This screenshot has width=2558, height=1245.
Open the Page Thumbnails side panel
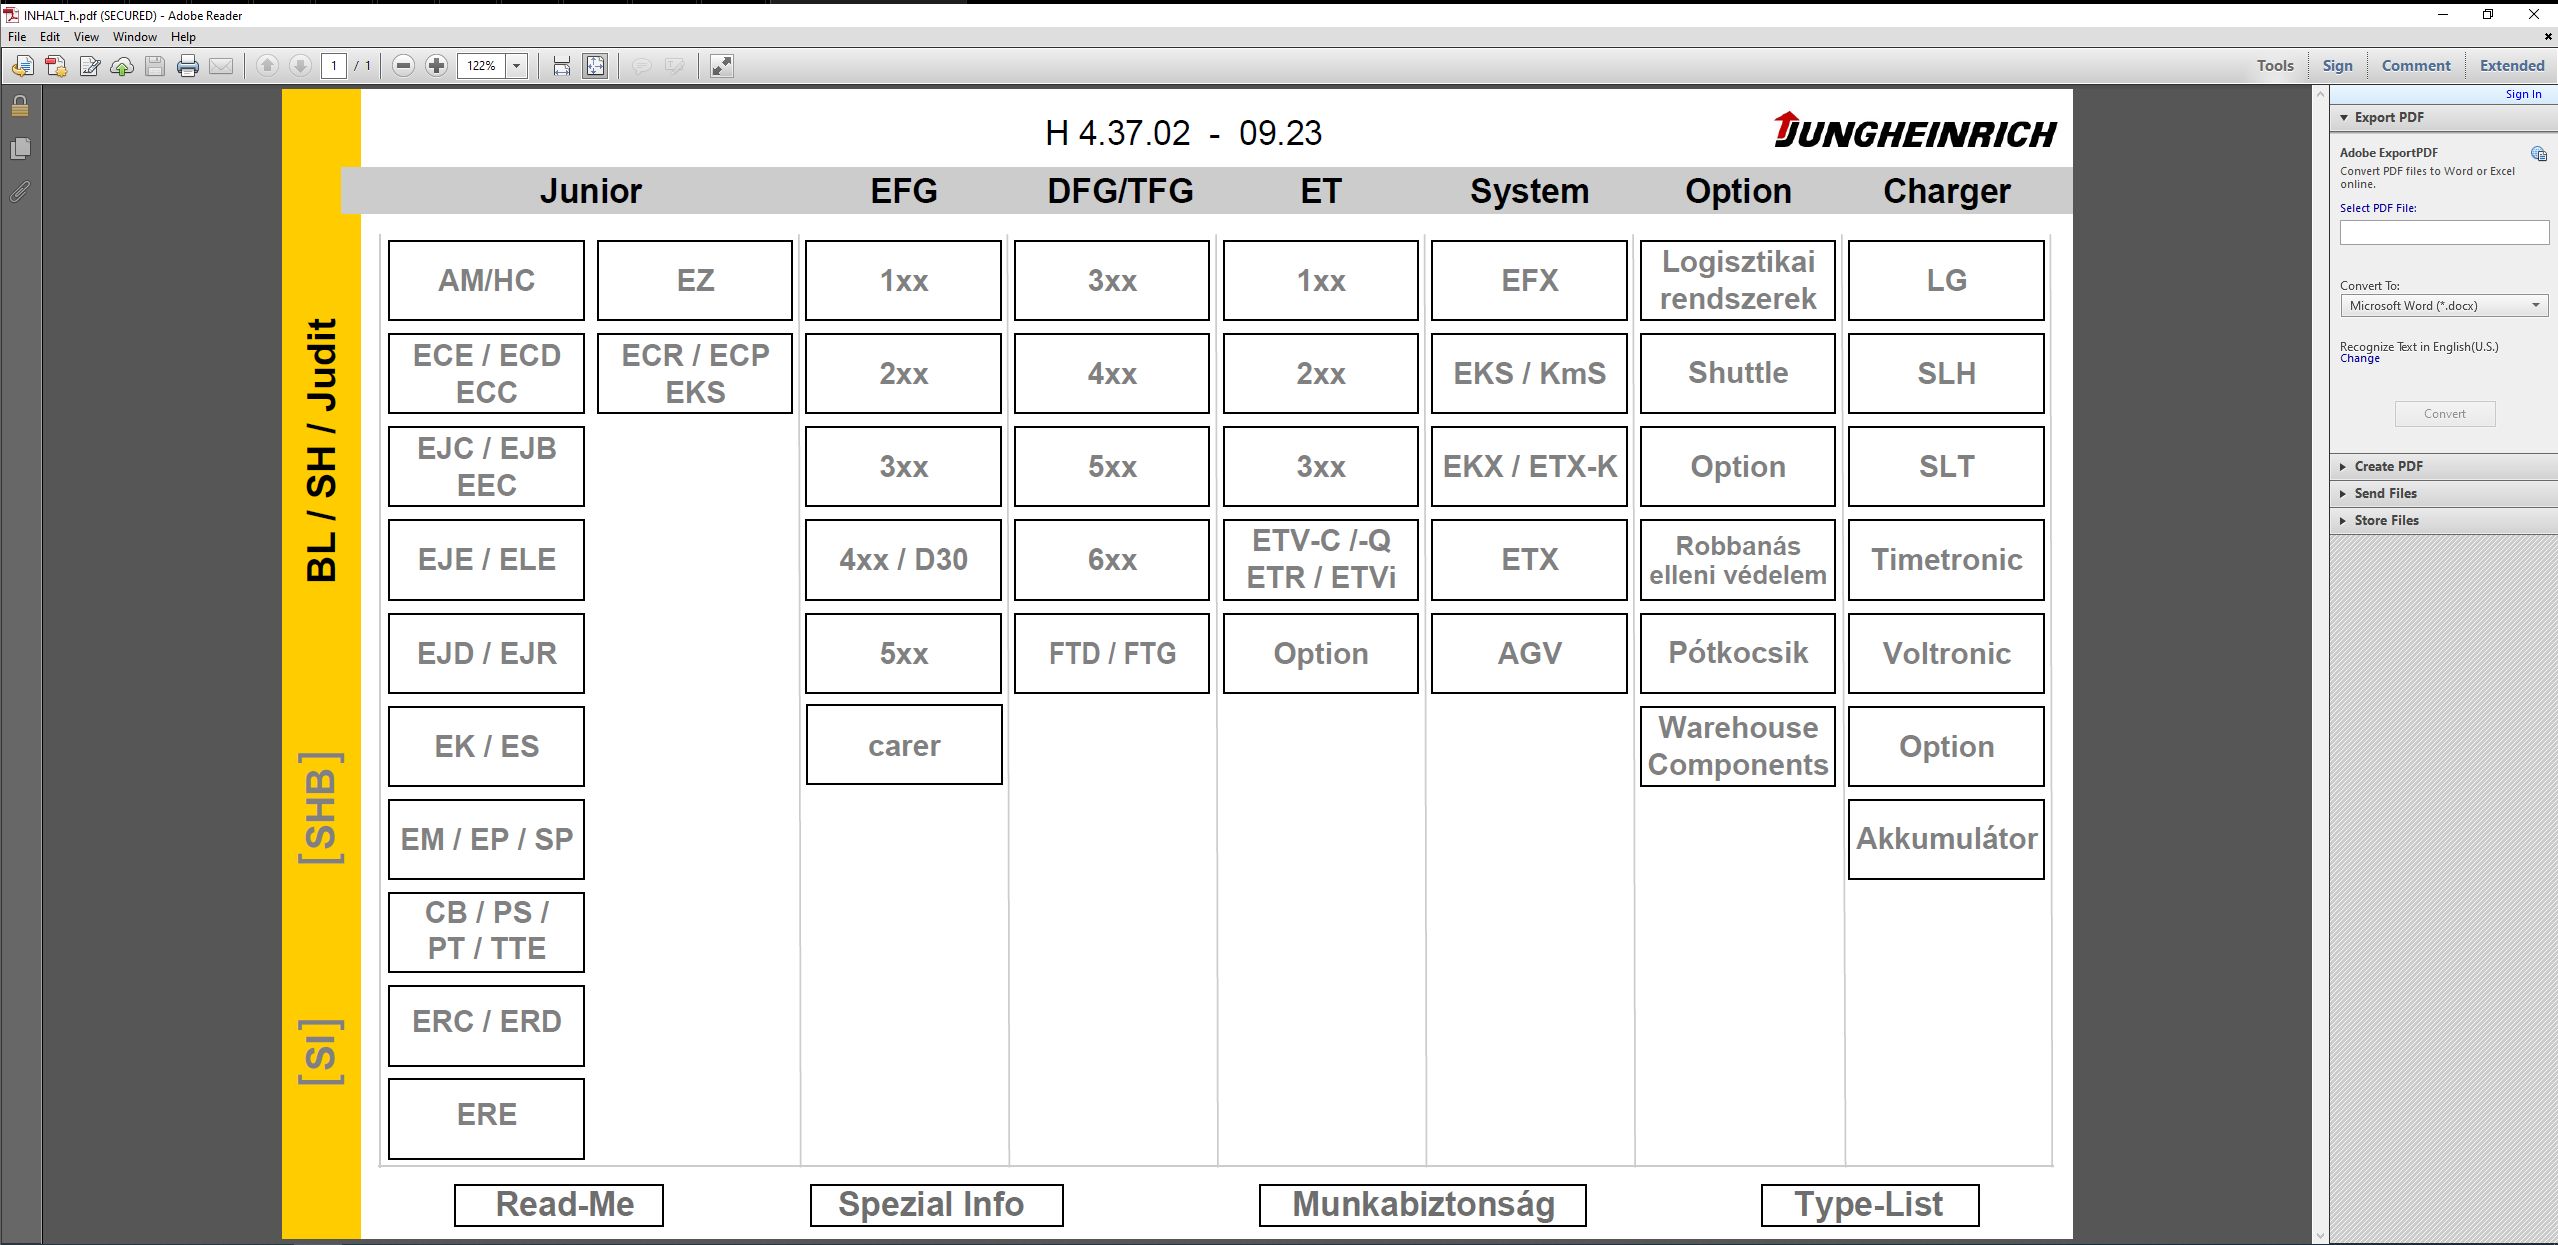click(x=20, y=148)
